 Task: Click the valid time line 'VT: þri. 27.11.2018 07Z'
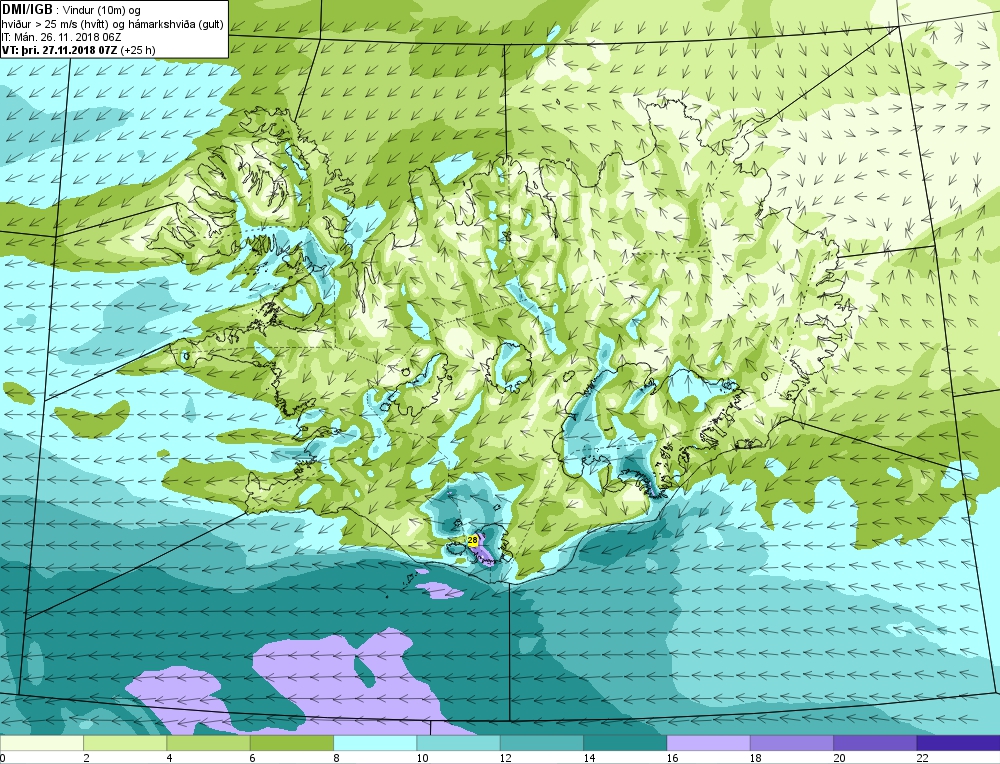[x=61, y=50]
